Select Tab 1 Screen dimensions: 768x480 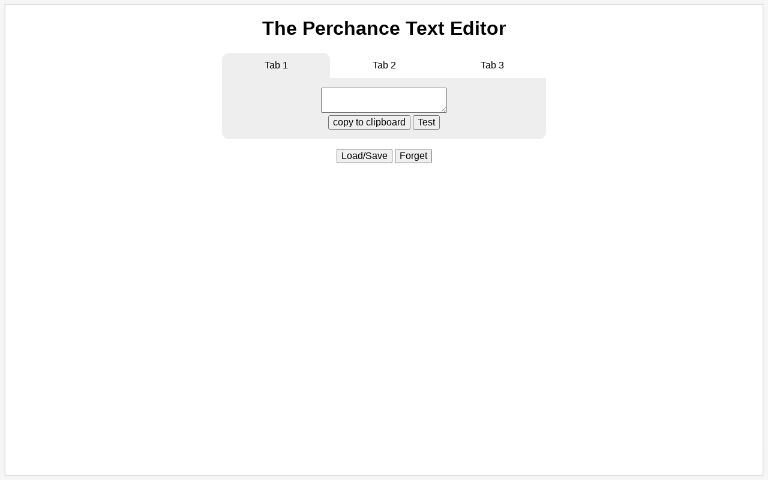[276, 65]
